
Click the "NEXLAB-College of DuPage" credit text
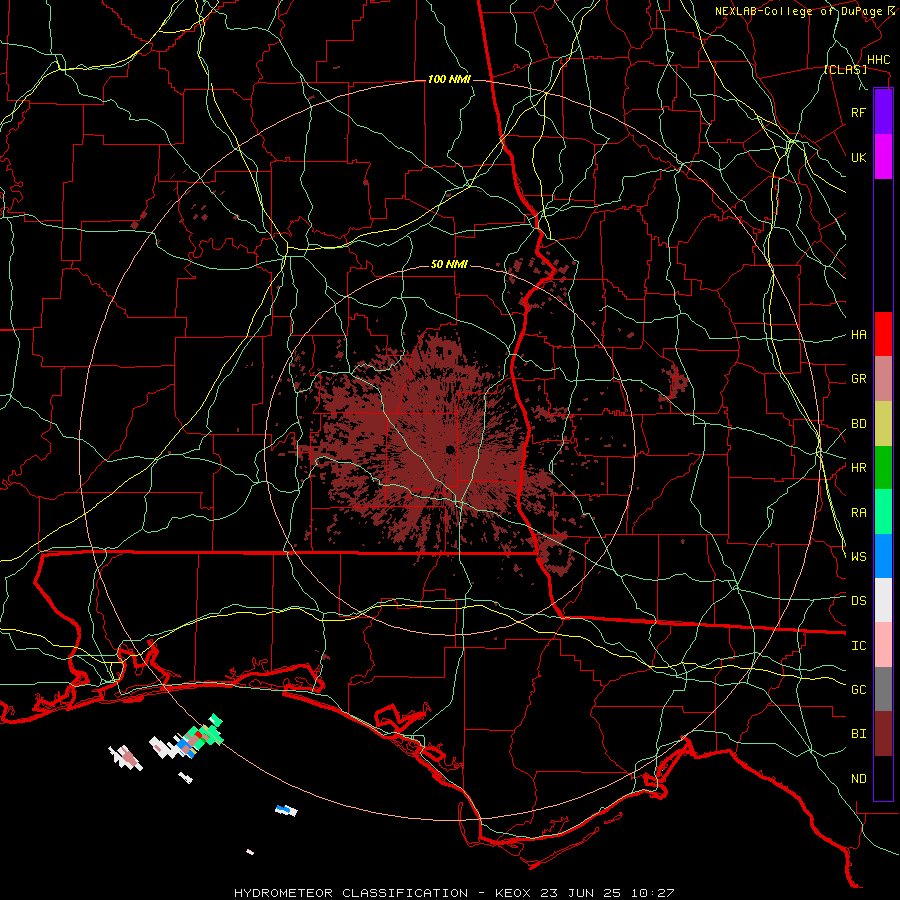(798, 11)
